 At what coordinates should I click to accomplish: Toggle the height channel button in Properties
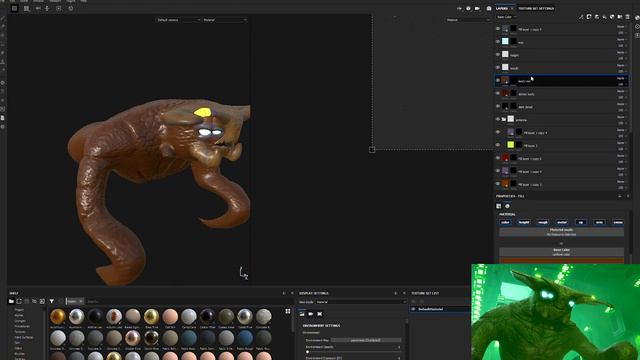(x=524, y=222)
